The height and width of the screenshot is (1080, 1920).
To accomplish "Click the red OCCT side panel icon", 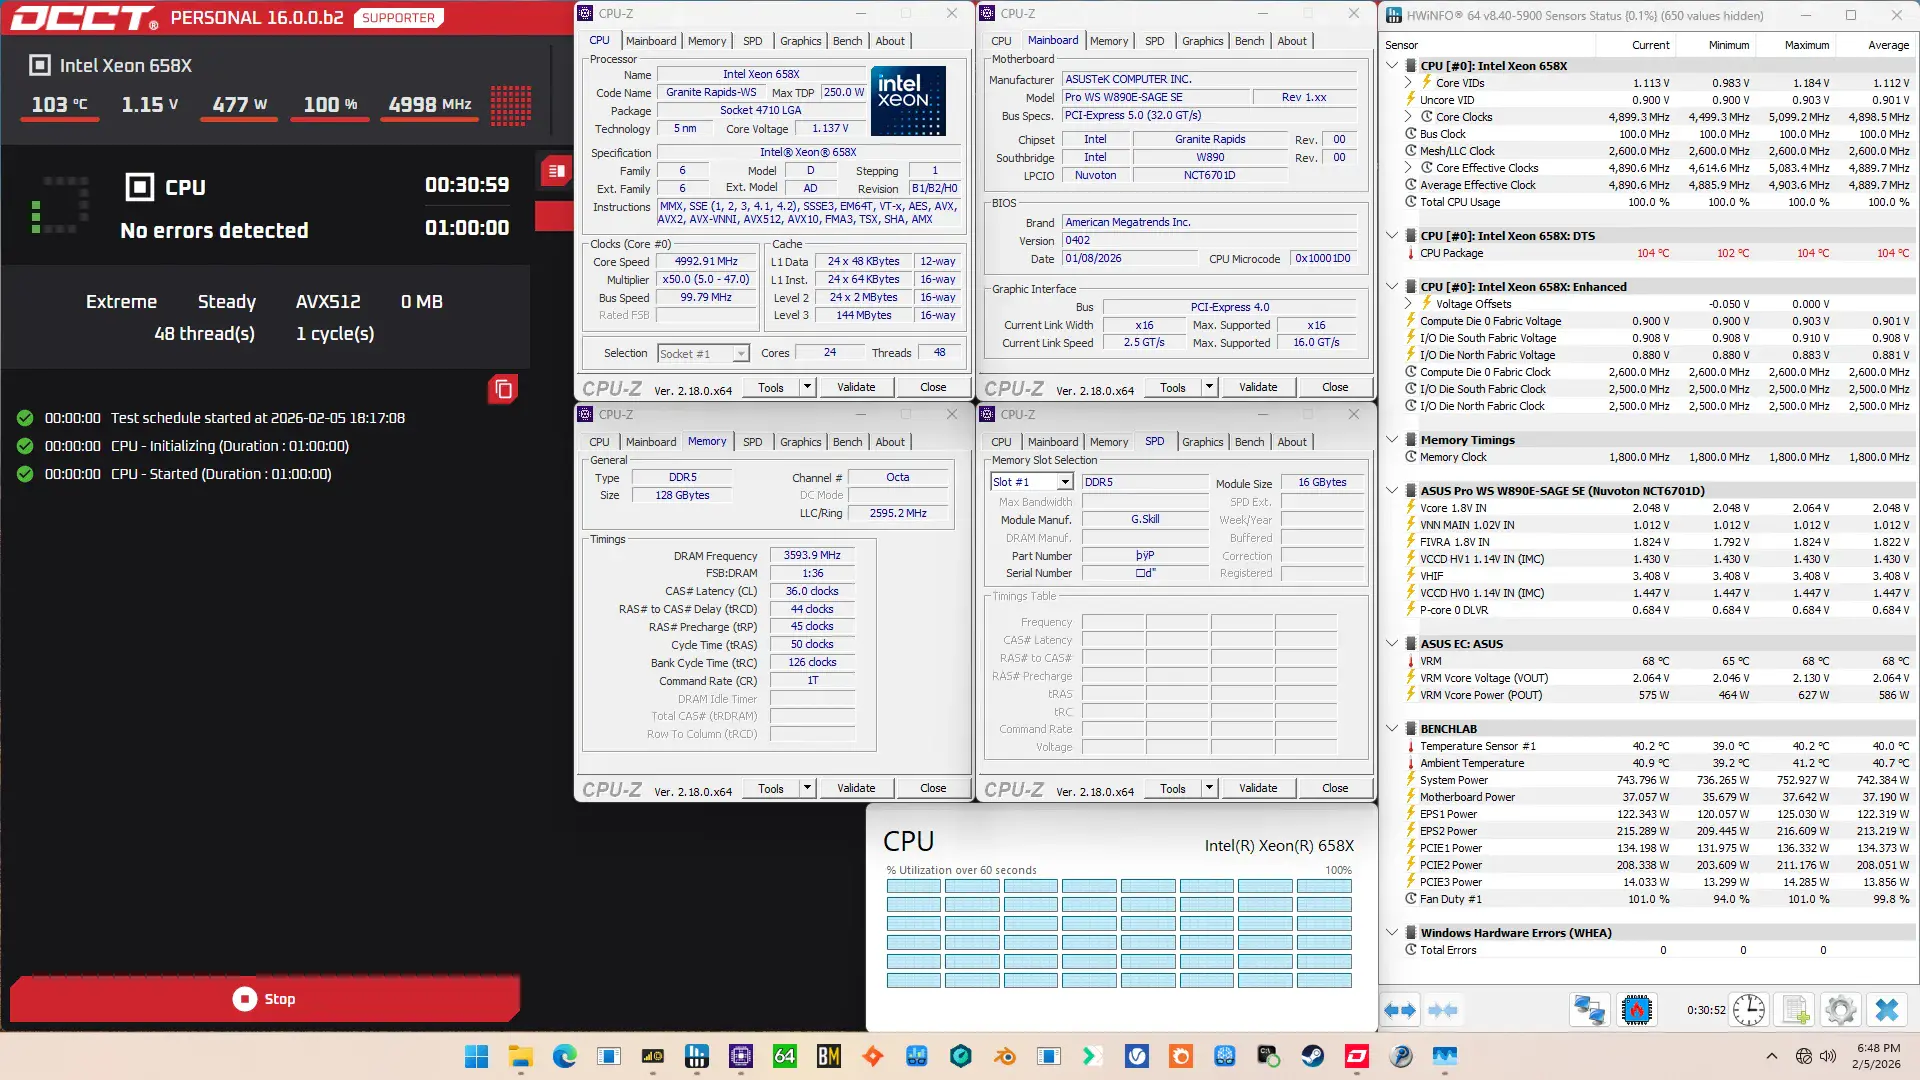I will click(x=555, y=172).
